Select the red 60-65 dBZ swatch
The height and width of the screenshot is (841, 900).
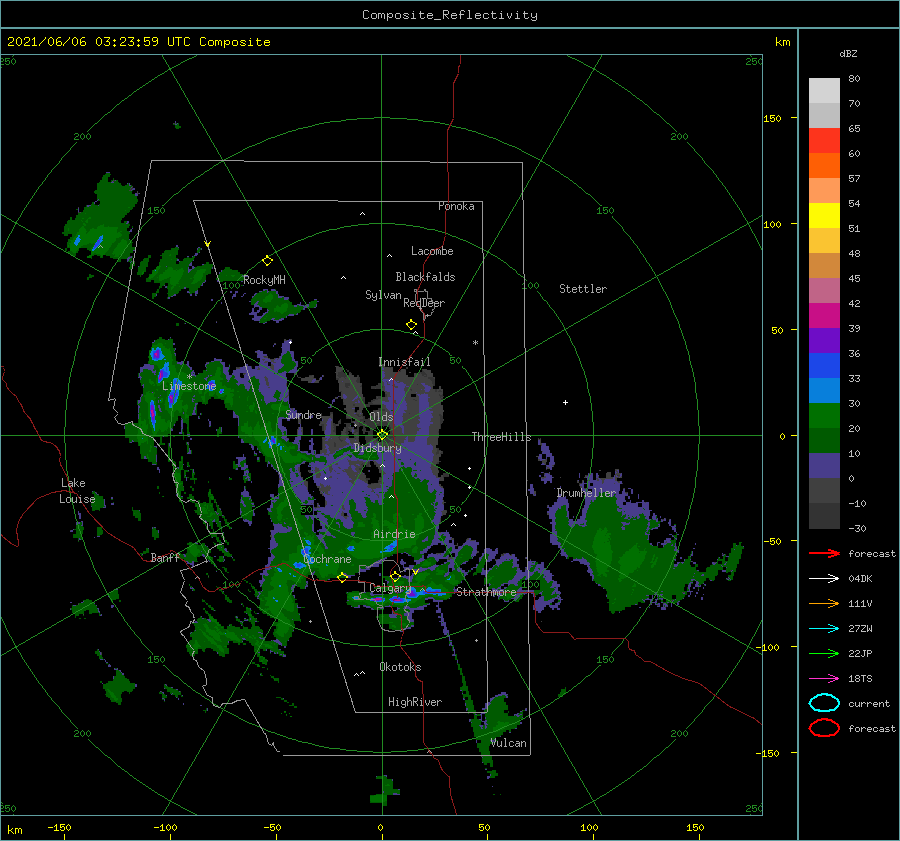pyautogui.click(x=824, y=140)
